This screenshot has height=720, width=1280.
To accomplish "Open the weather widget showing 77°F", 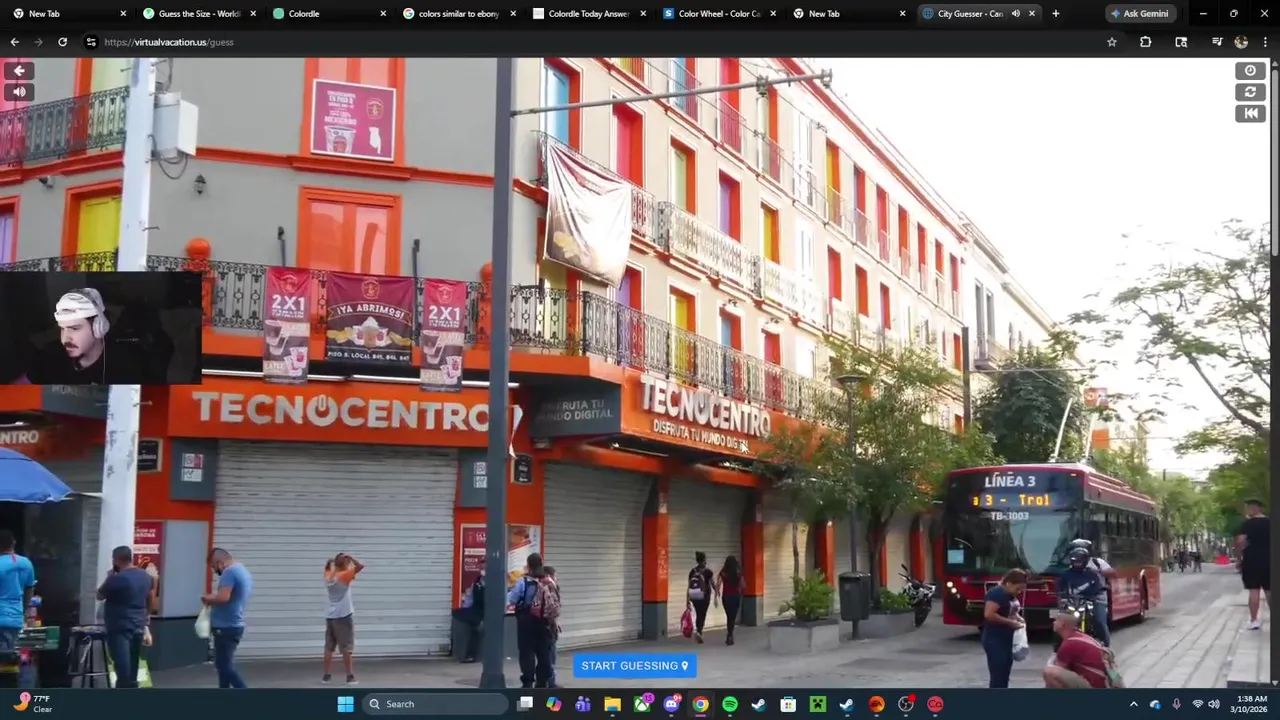I will click(x=30, y=704).
